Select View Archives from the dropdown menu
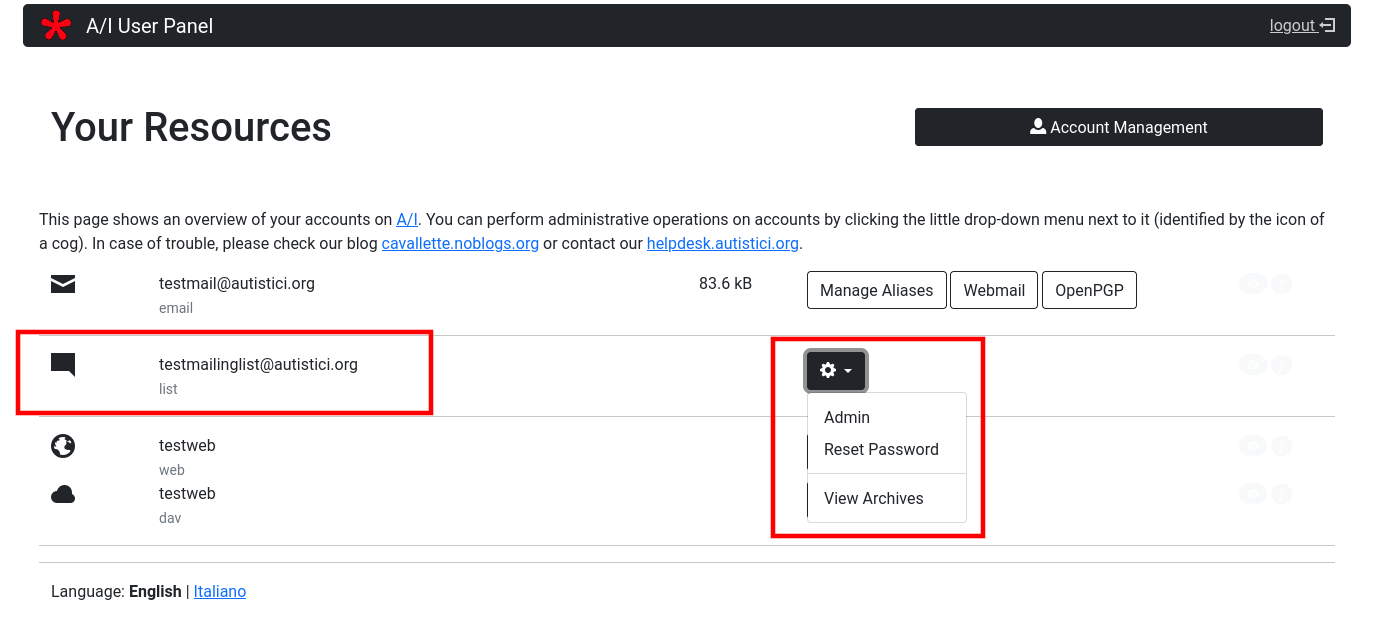 coord(873,499)
